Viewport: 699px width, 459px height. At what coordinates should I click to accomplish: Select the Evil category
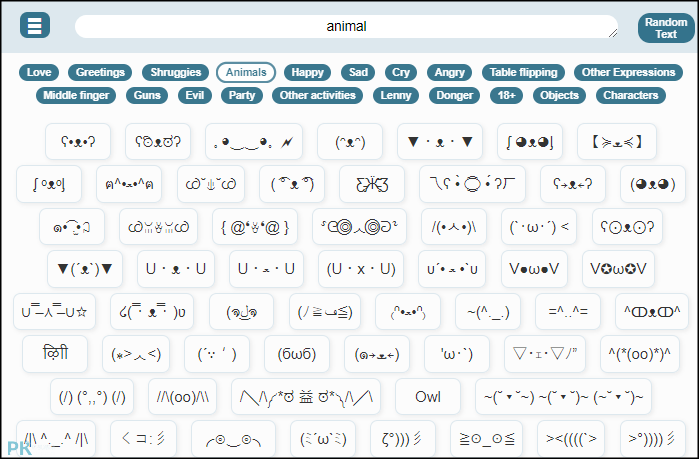(x=195, y=95)
